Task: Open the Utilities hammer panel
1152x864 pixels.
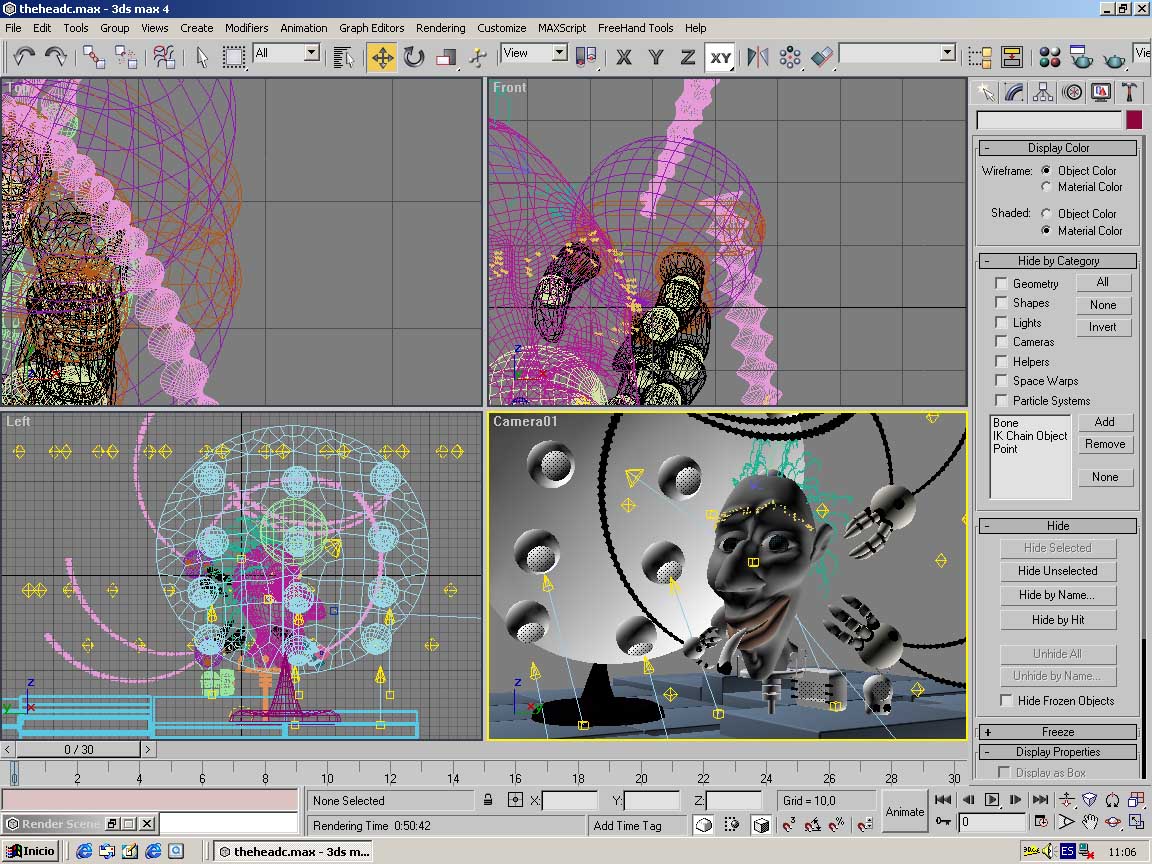Action: click(1129, 93)
